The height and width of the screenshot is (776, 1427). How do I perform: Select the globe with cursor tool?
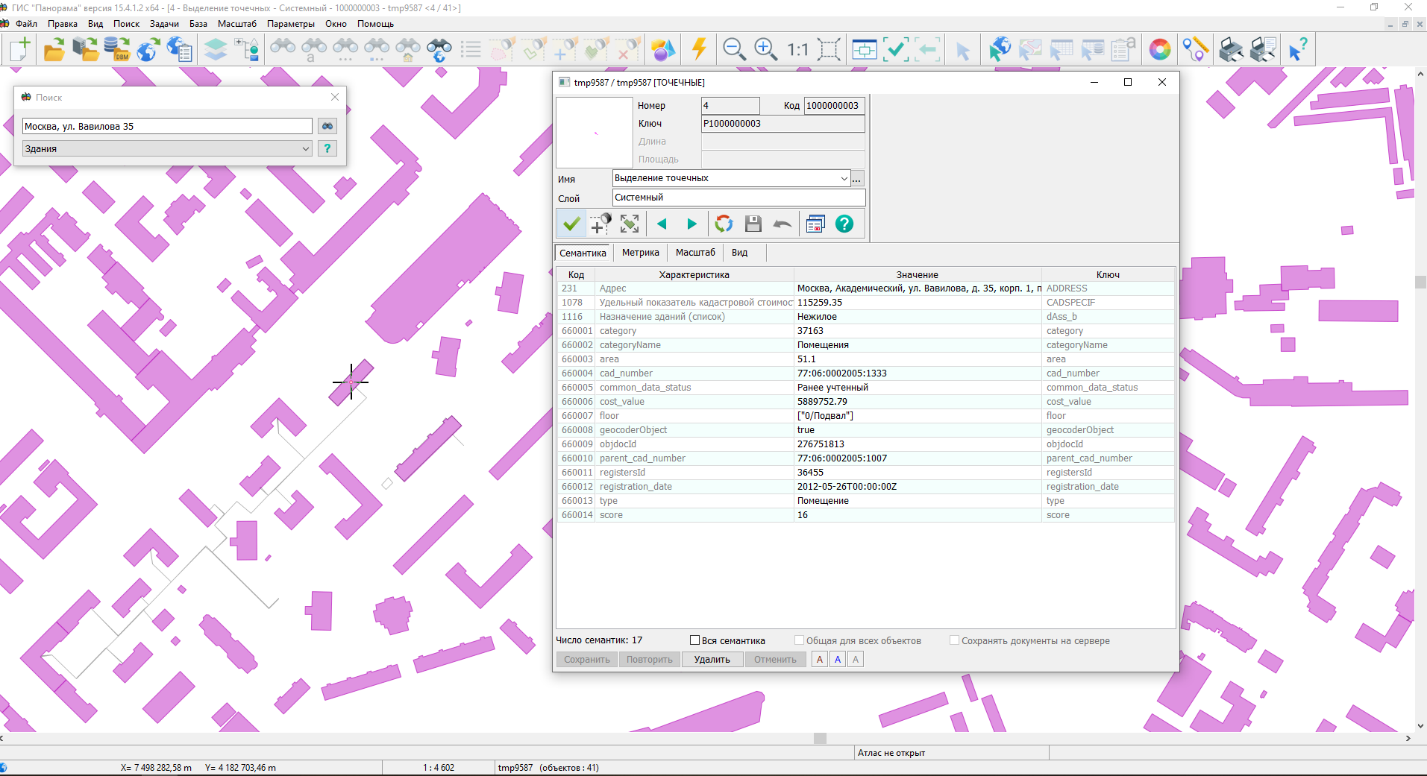pos(998,49)
